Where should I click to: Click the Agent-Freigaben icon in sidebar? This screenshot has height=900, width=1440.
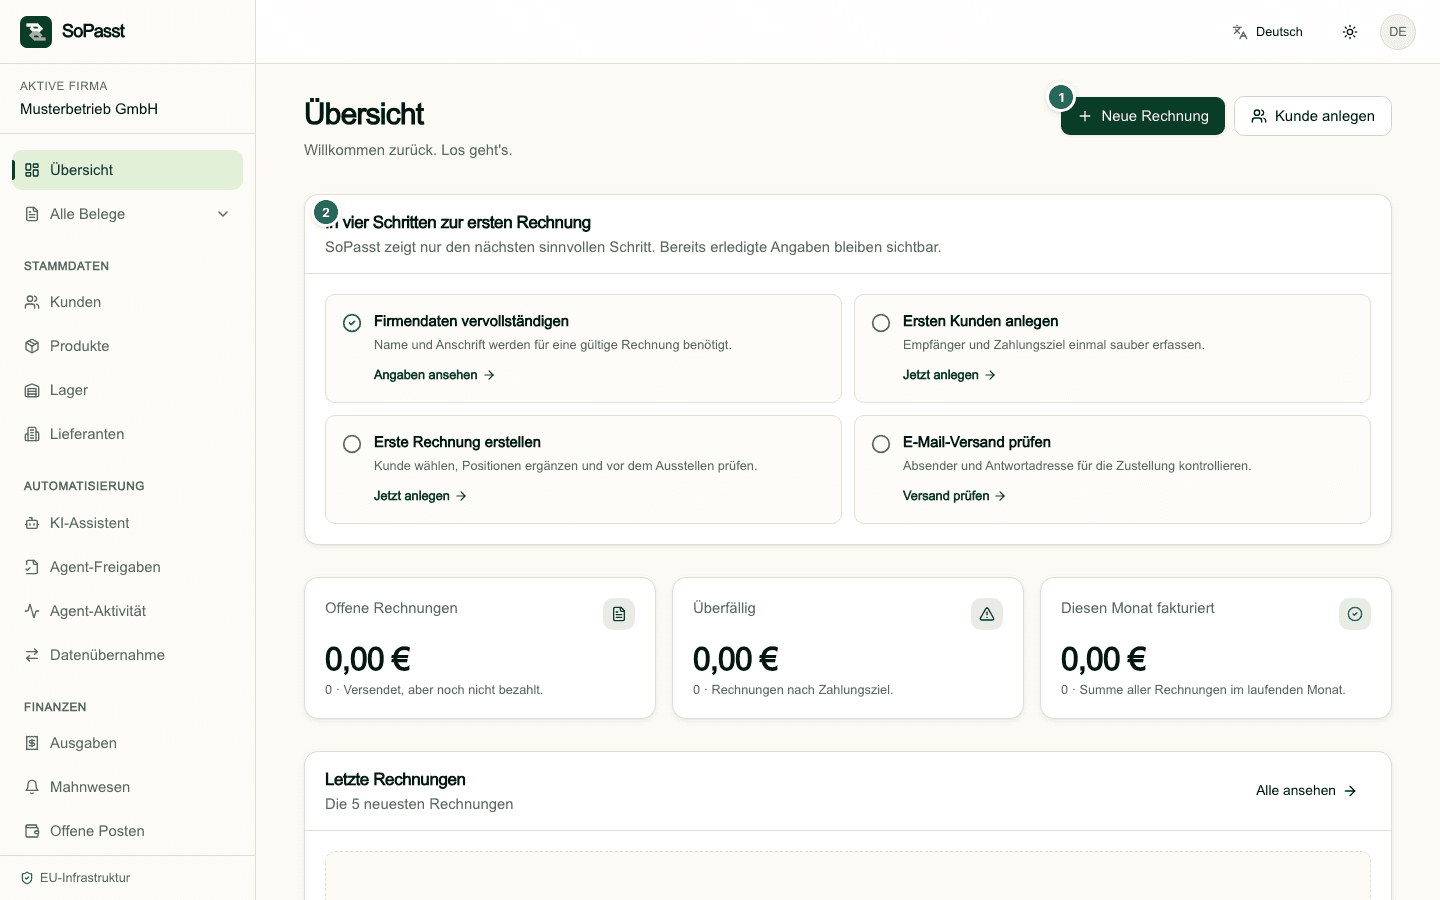[32, 567]
